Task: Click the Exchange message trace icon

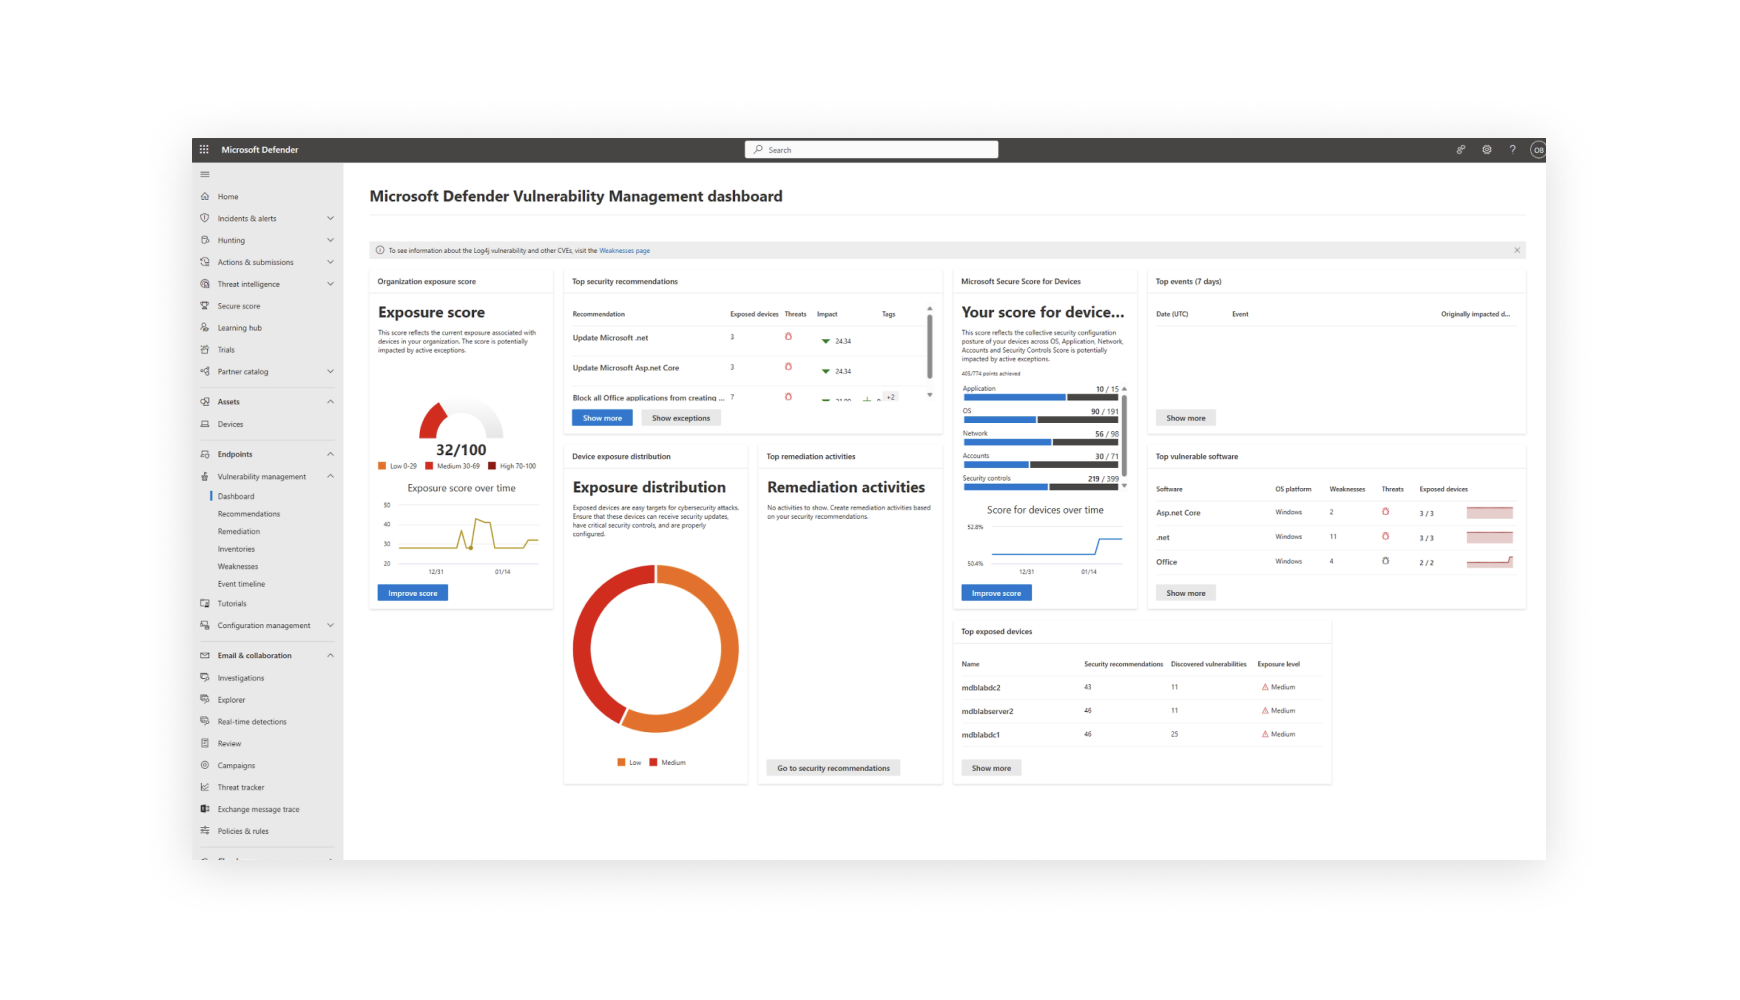Action: pos(205,810)
